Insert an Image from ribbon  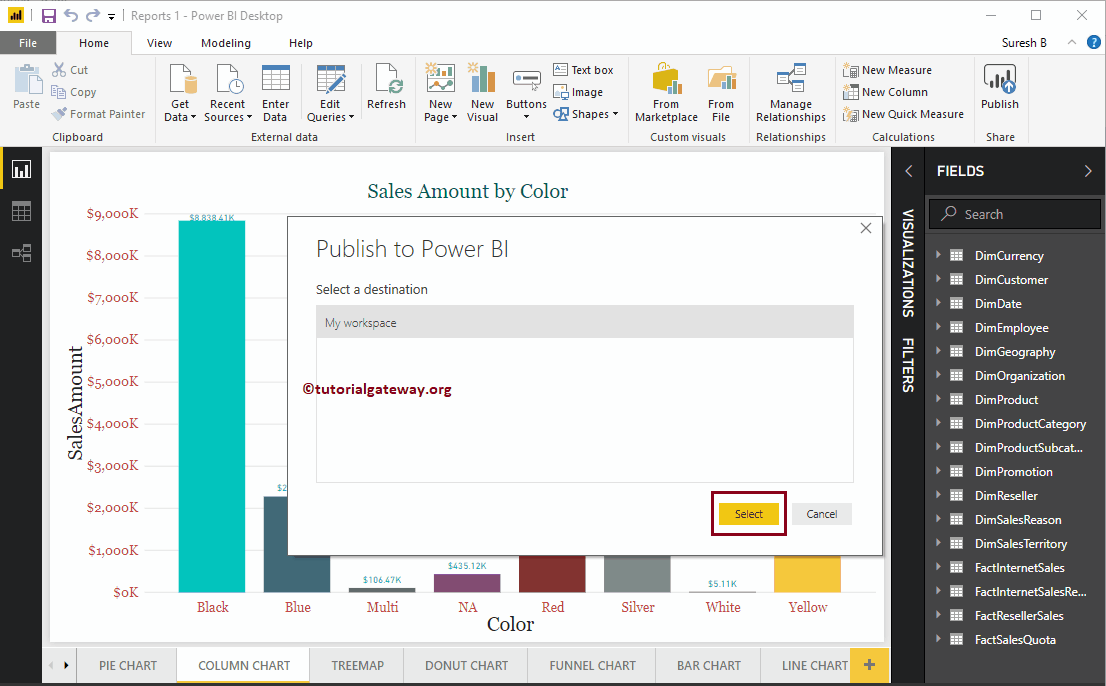tap(578, 92)
